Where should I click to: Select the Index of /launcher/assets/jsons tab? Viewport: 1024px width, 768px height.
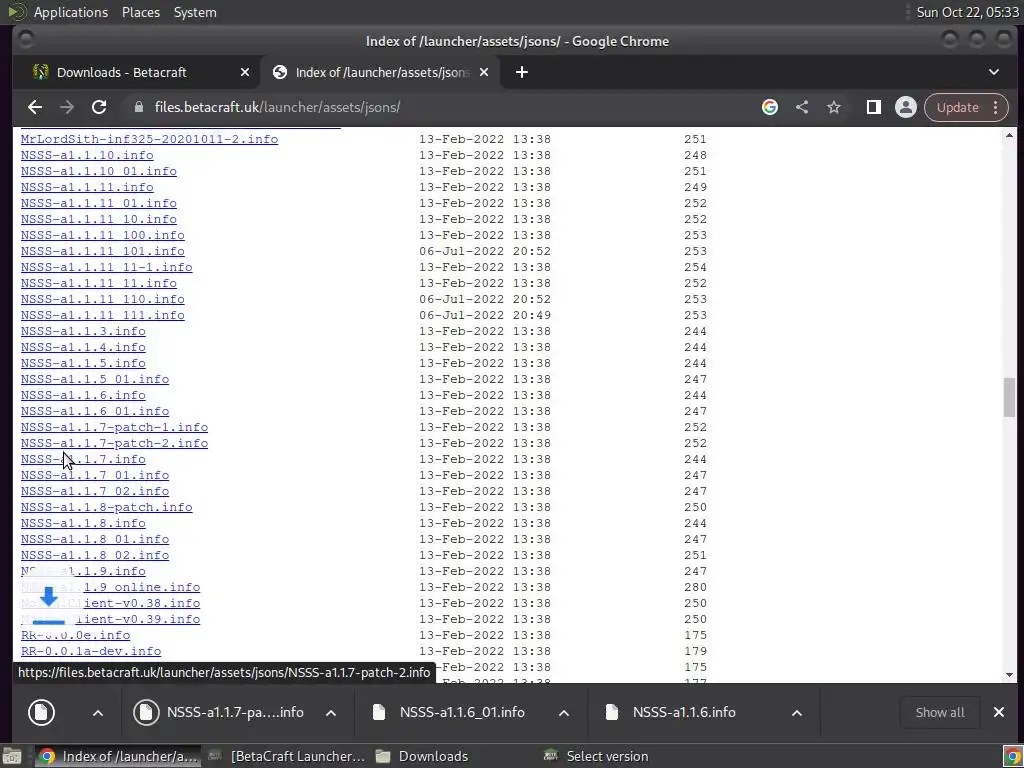tap(380, 72)
